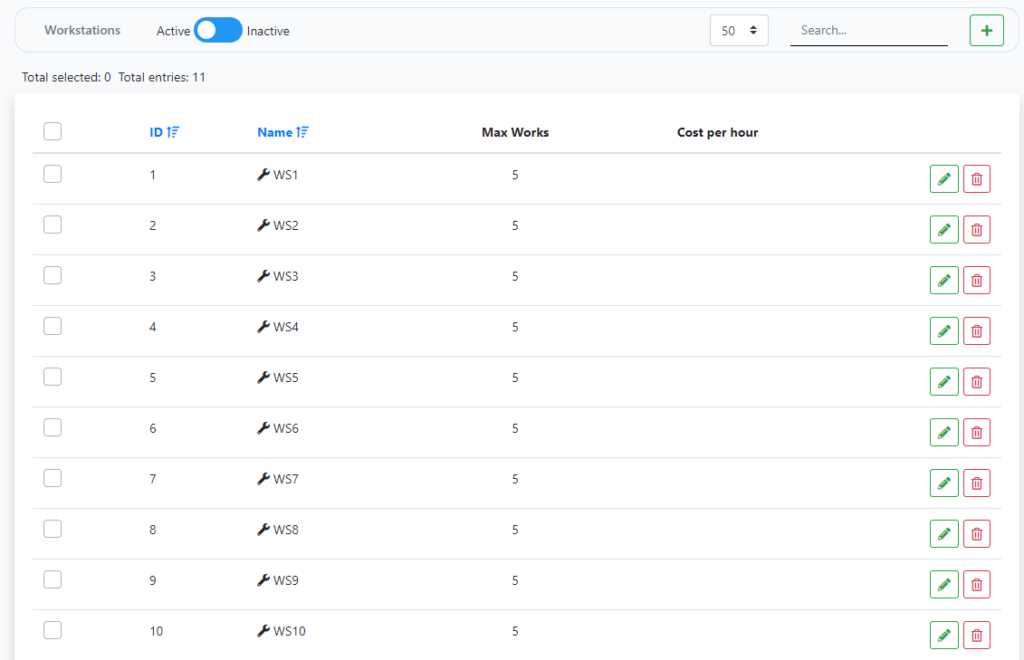
Task: Click the Cost per hour column header
Action: coord(717,132)
